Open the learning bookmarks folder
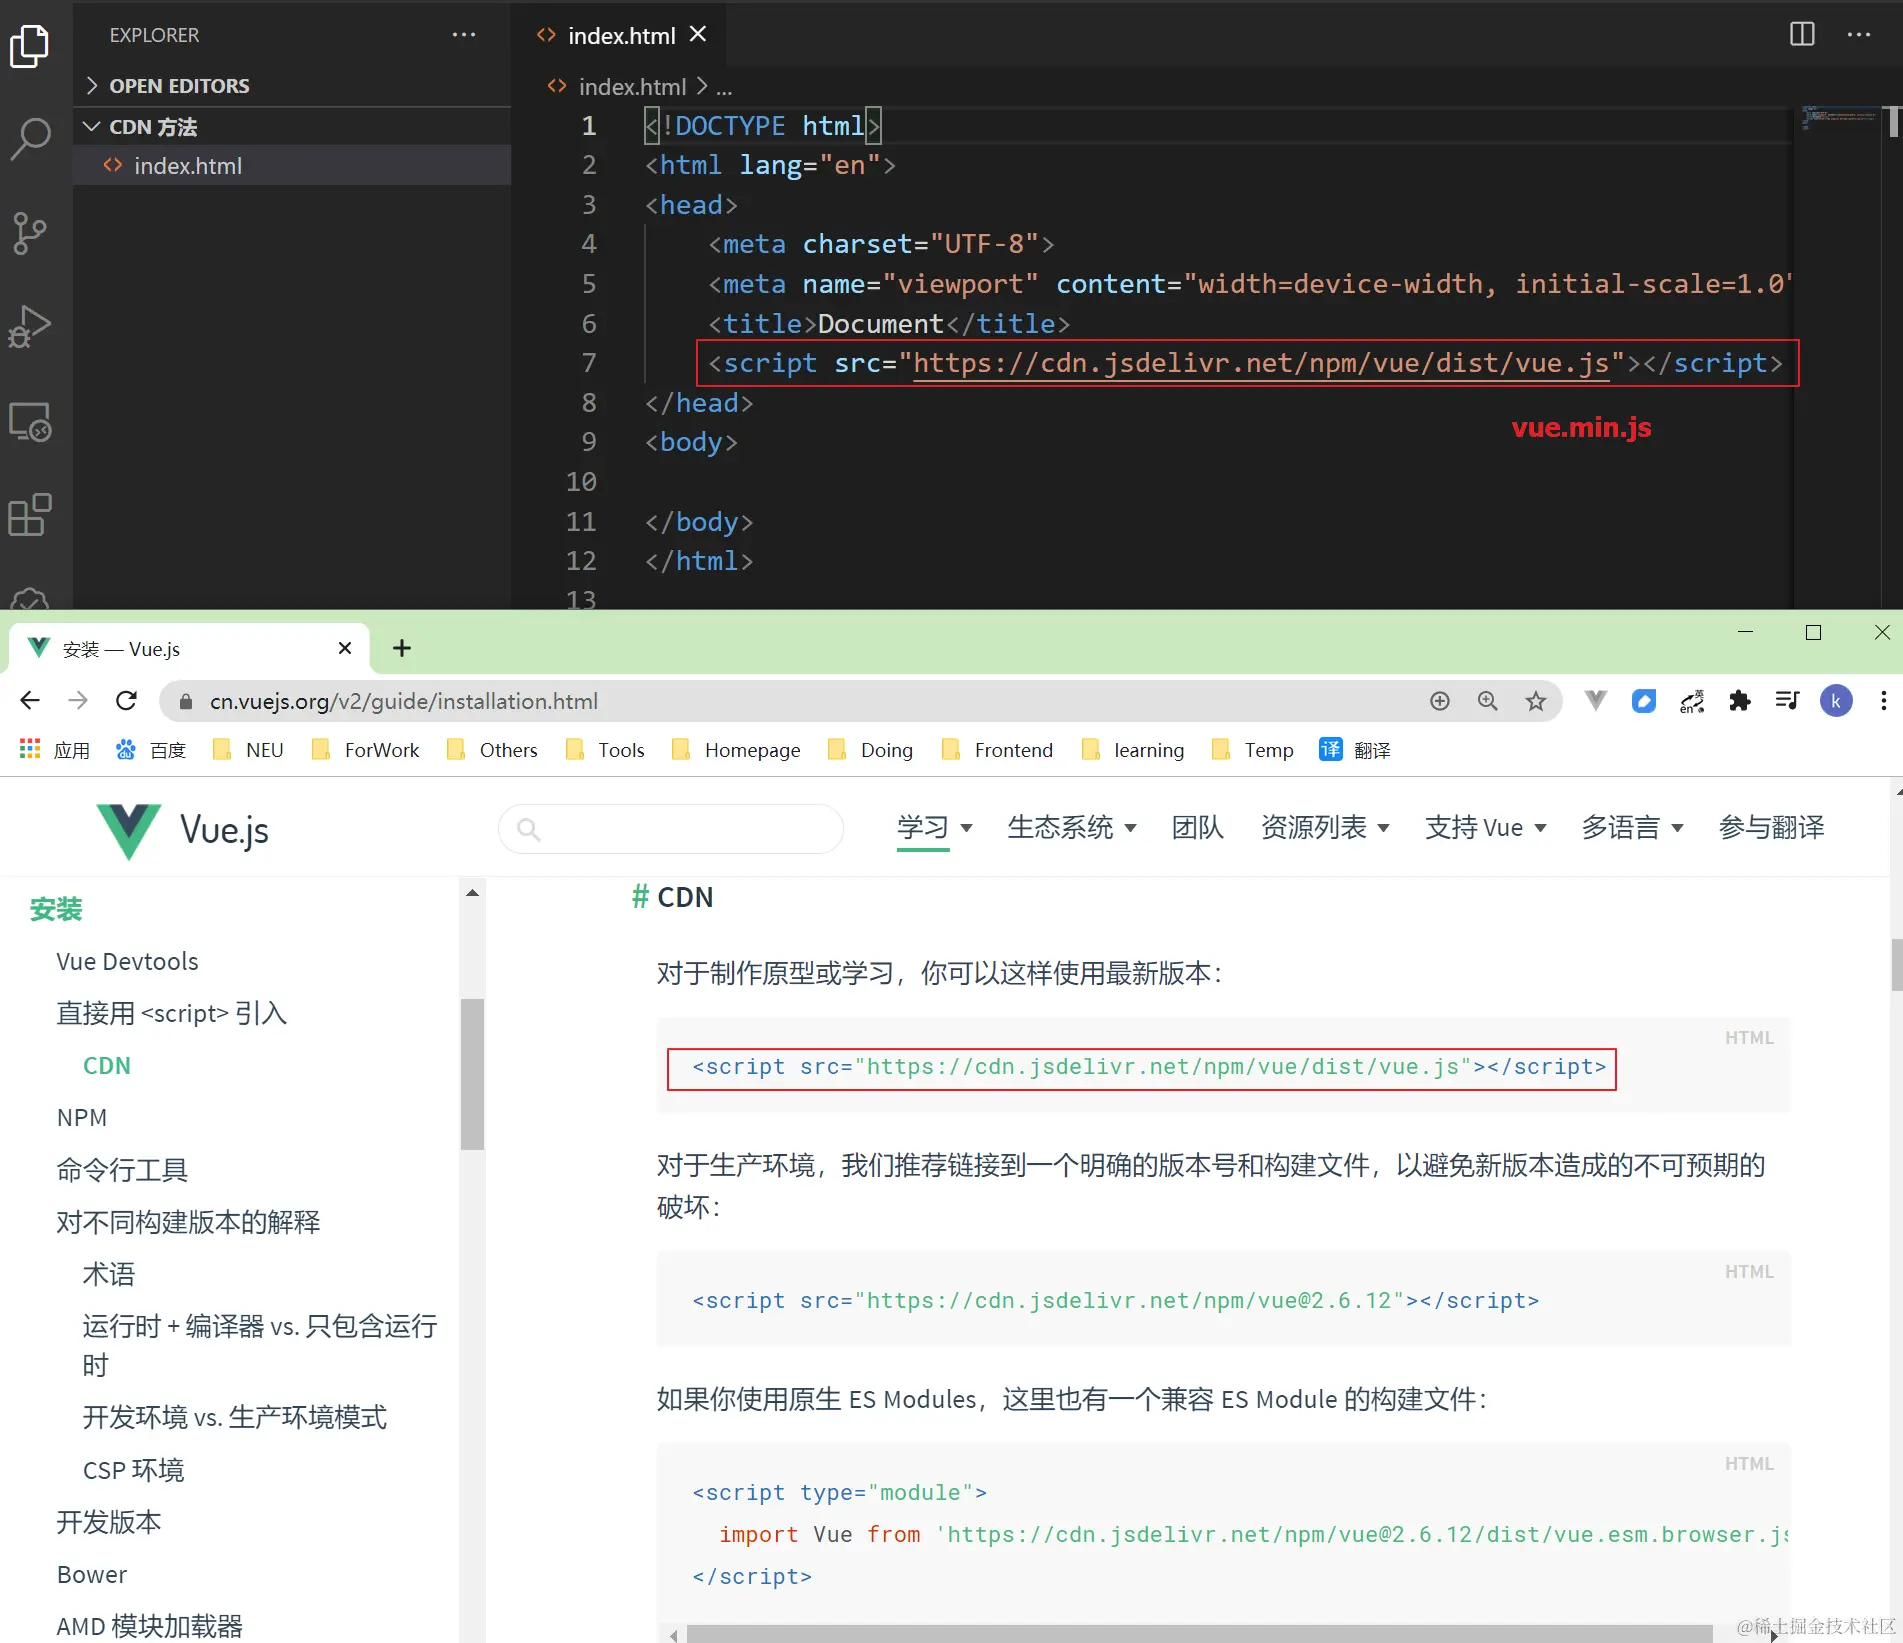Screen dimensions: 1903x1643 [1133, 750]
